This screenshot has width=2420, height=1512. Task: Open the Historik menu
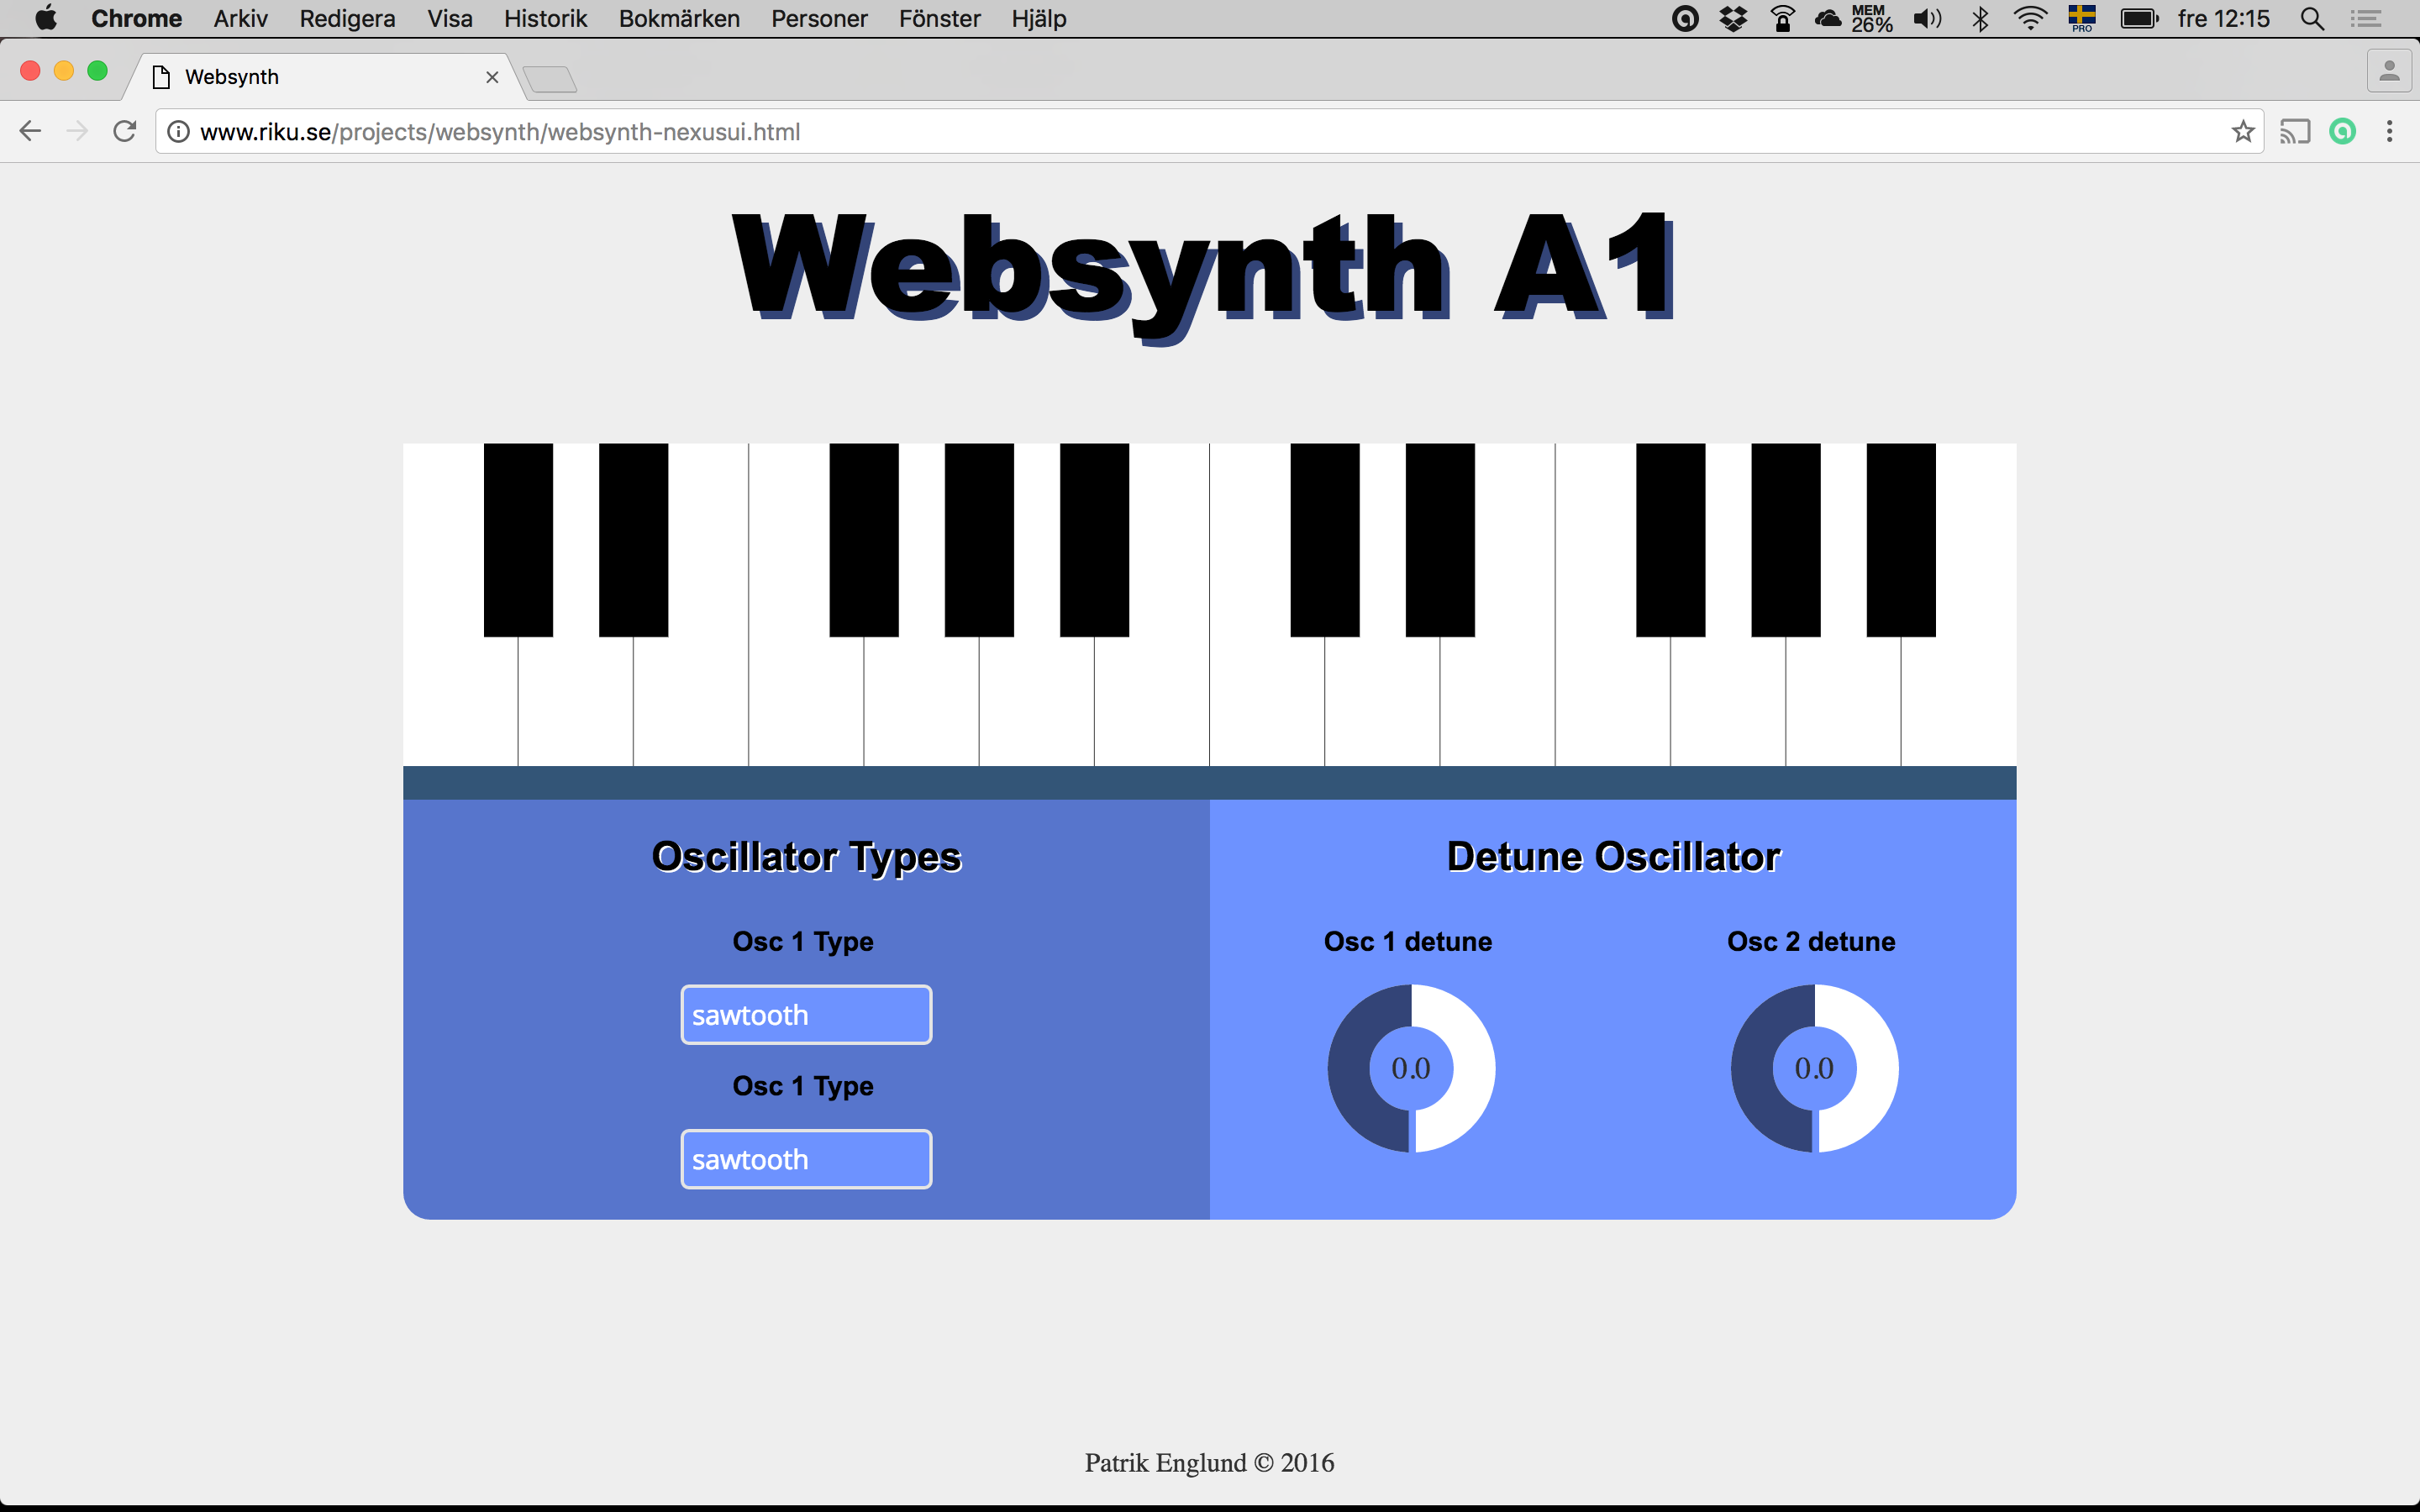pyautogui.click(x=545, y=18)
